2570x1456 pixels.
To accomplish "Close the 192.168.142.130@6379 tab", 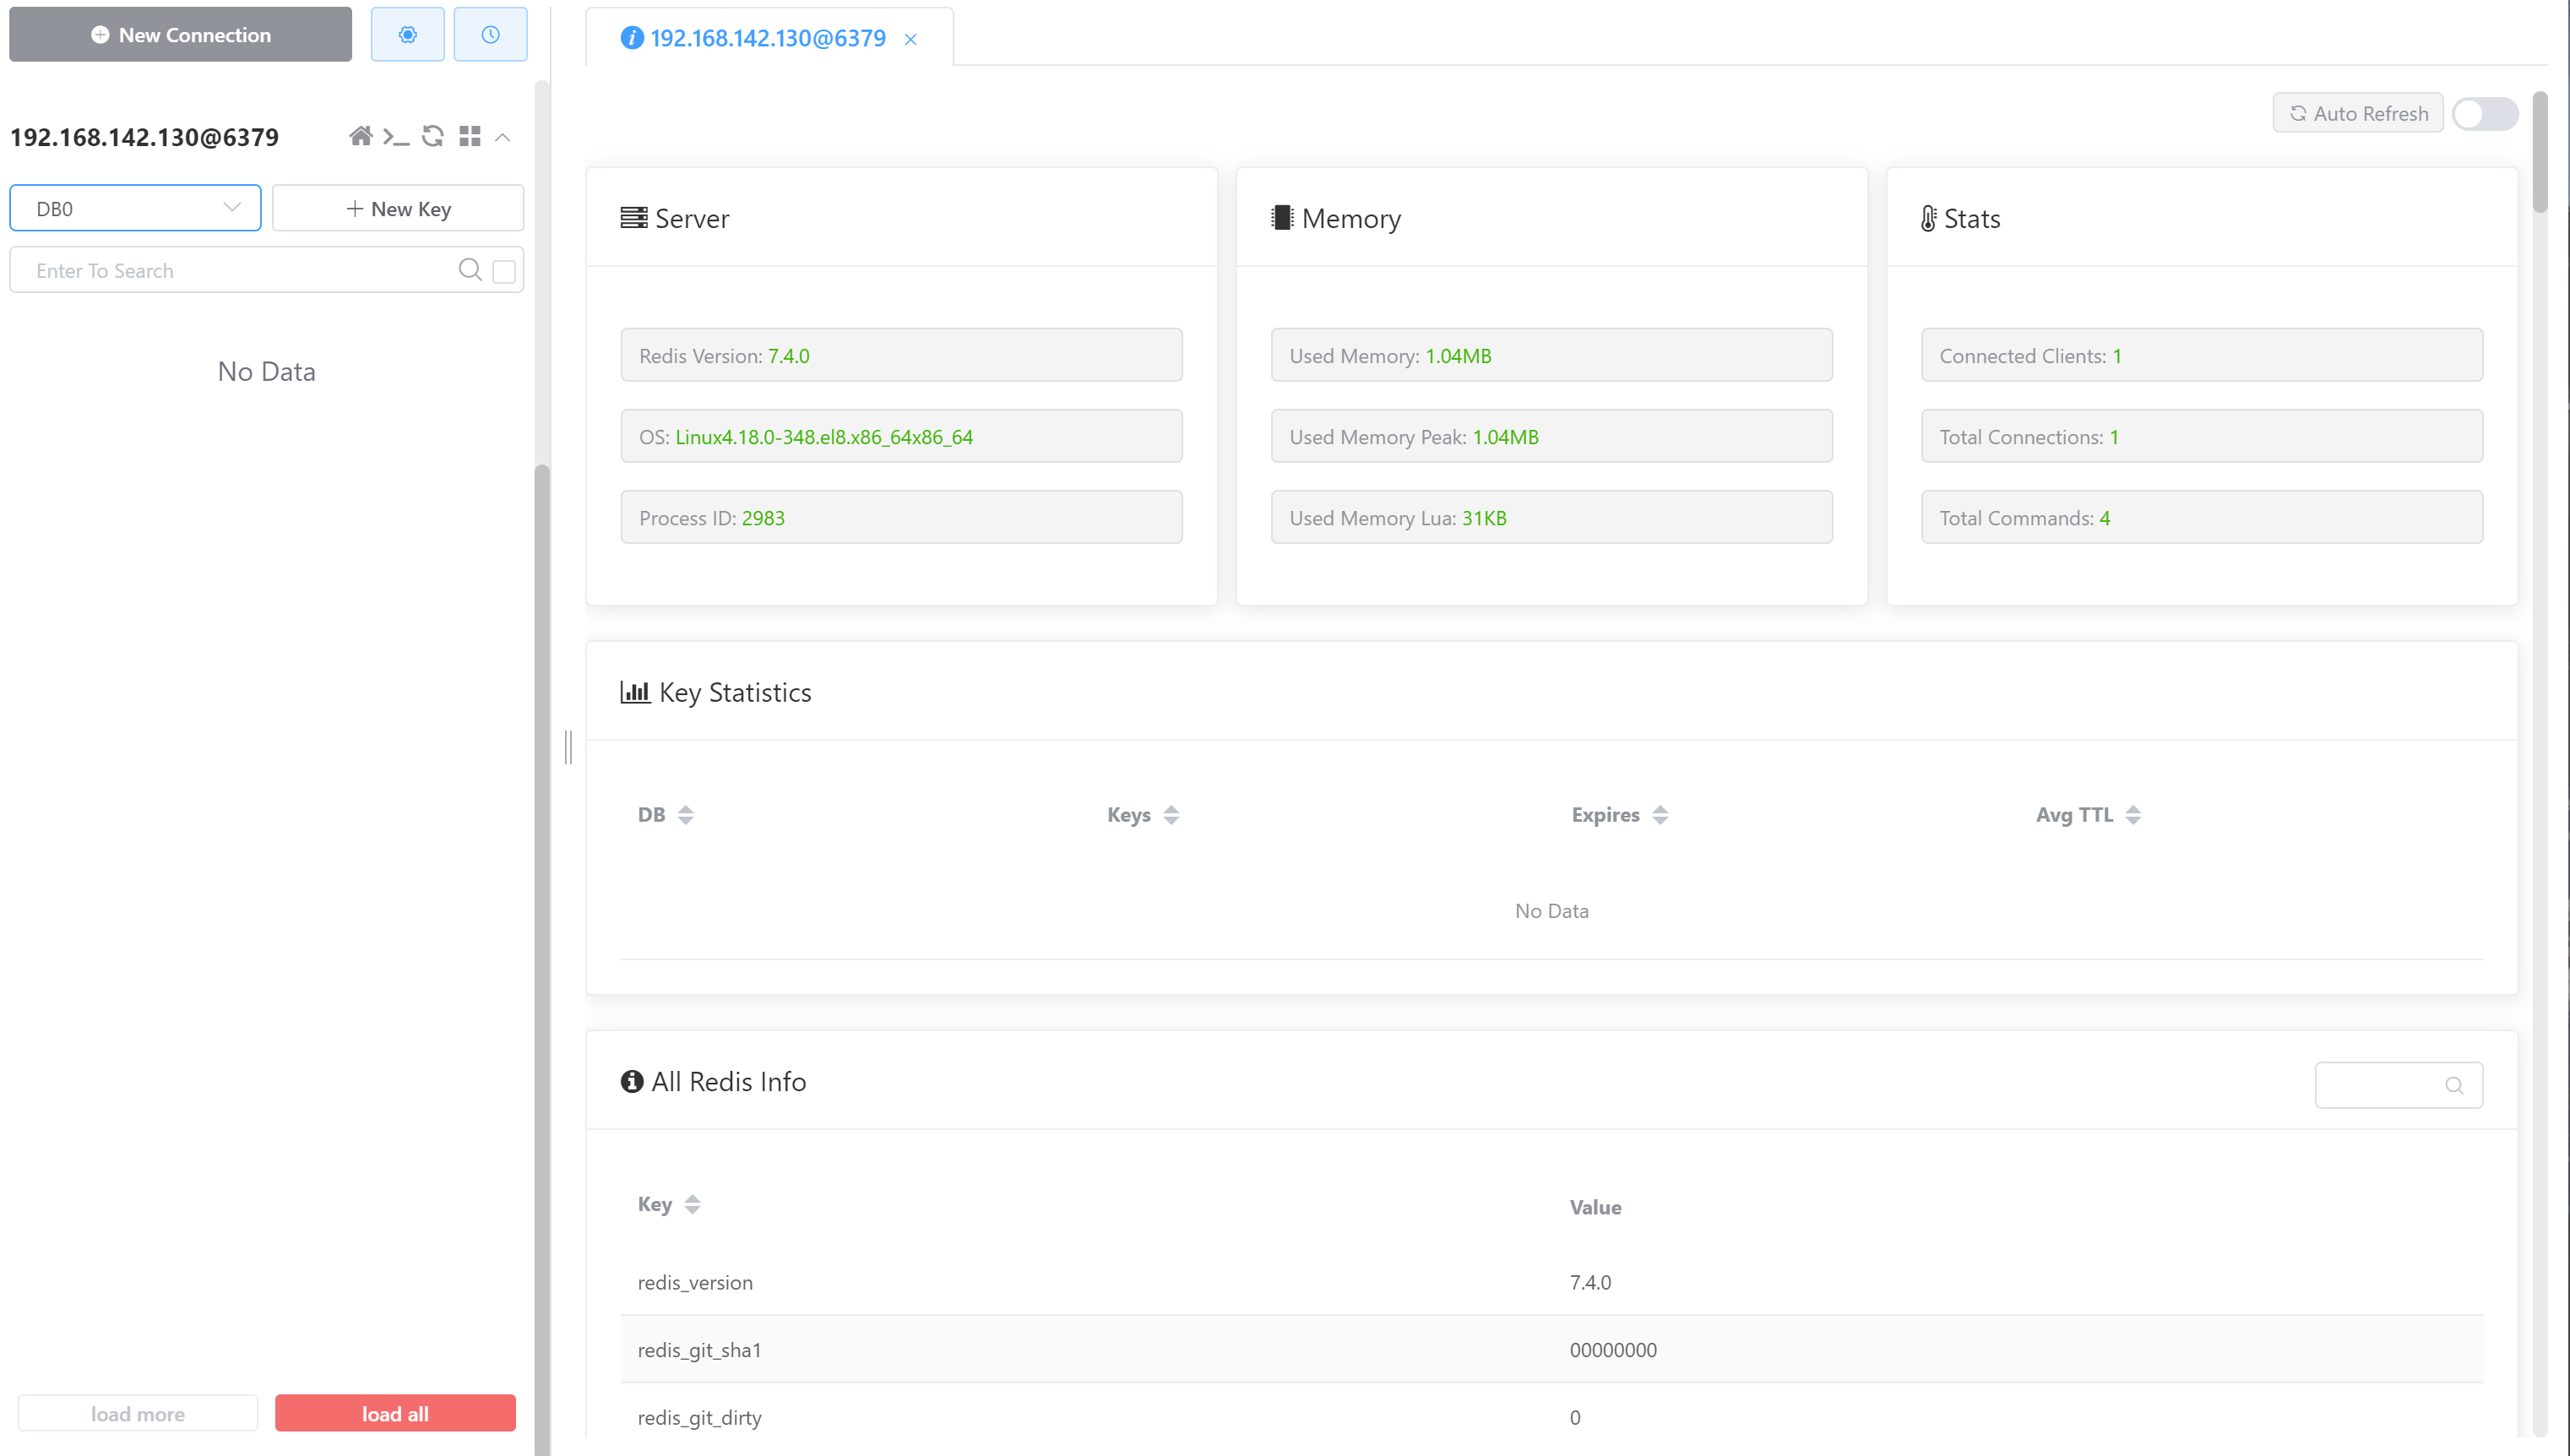I will [910, 39].
